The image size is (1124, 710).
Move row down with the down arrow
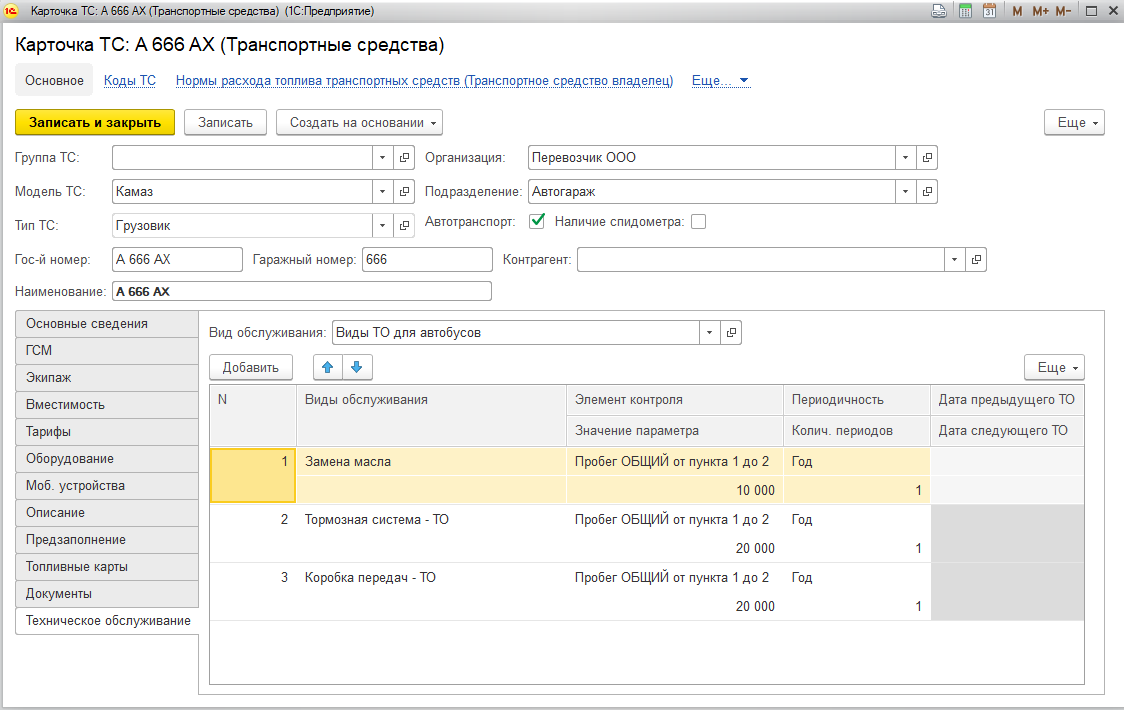356,367
